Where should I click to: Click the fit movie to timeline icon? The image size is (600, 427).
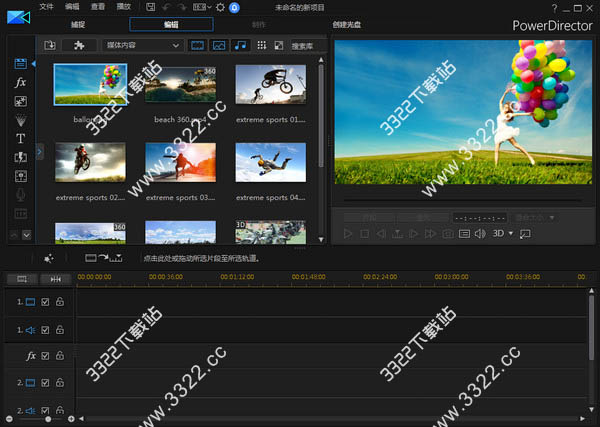[x=56, y=279]
